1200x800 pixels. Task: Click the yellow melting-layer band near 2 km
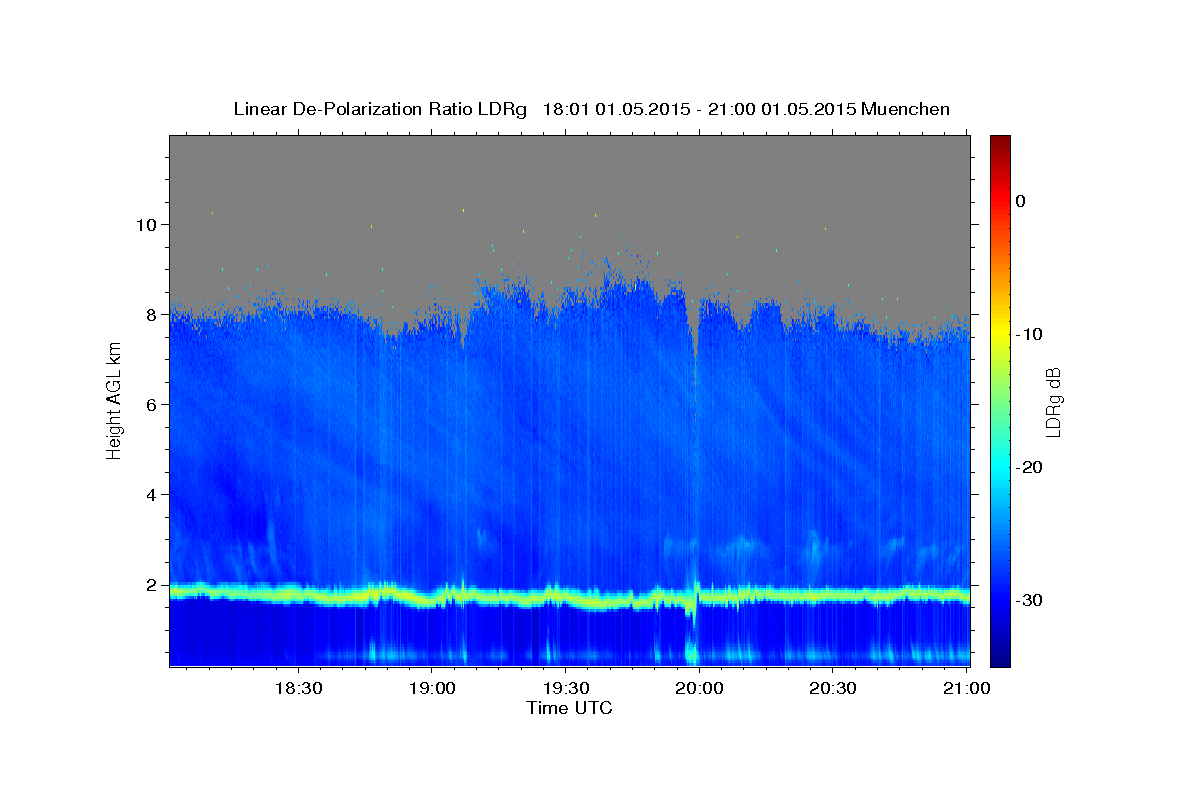(x=570, y=597)
